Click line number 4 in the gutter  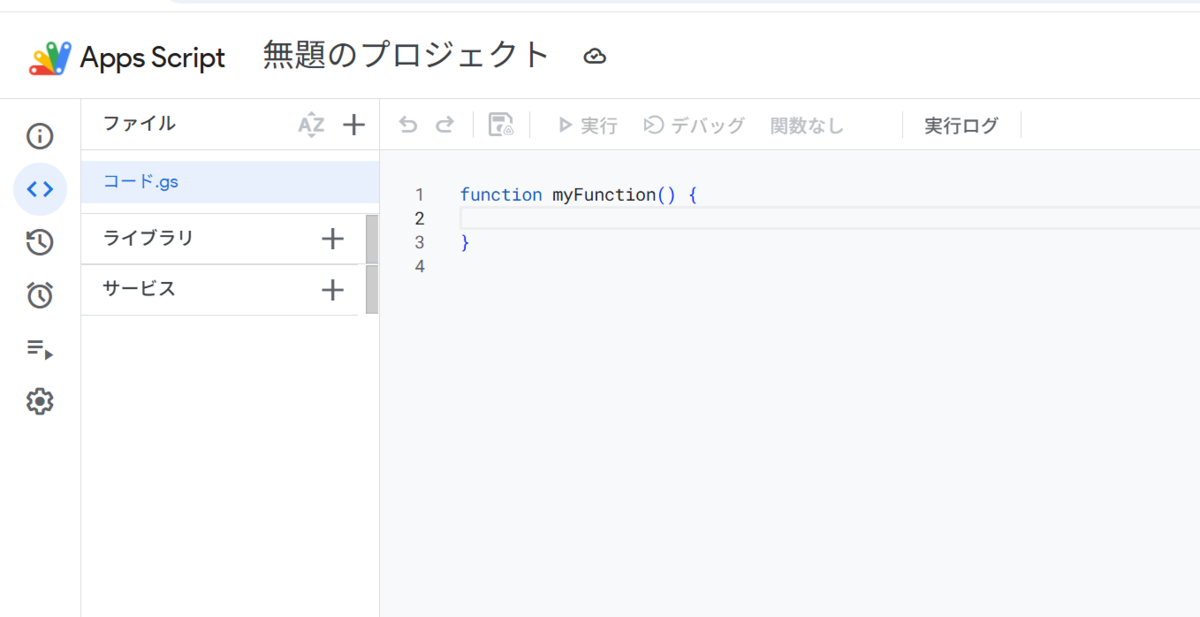[x=419, y=266]
